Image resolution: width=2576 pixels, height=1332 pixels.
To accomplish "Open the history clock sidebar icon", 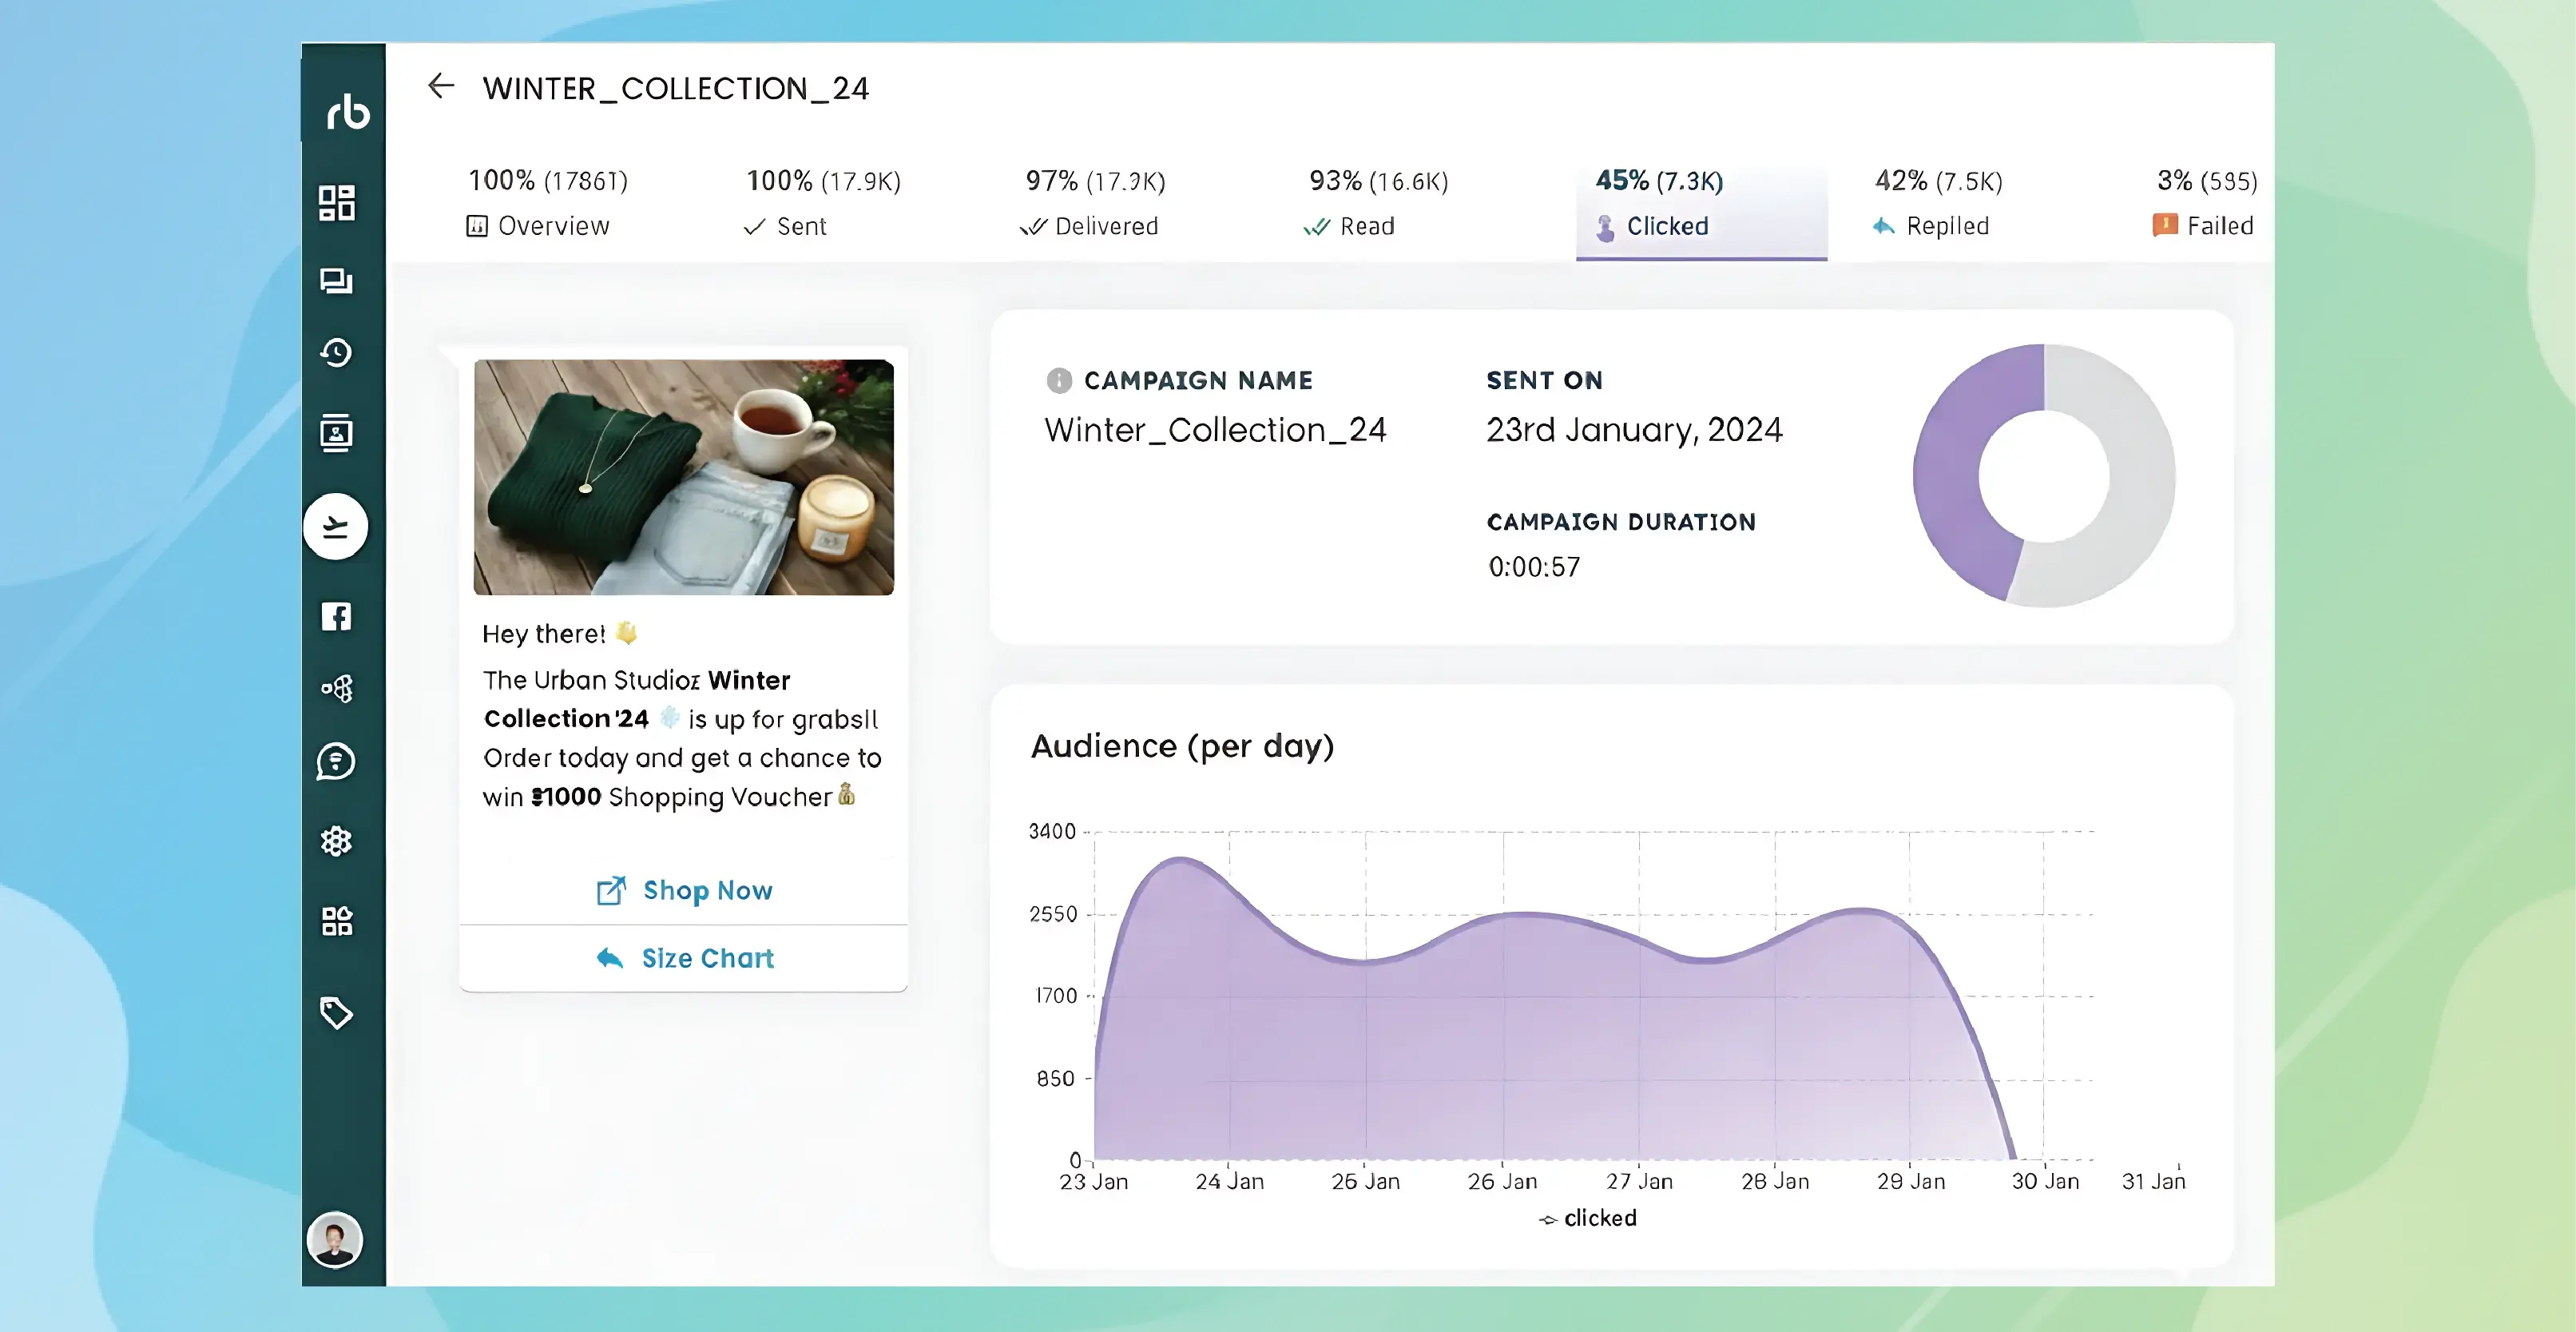I will click(x=336, y=353).
